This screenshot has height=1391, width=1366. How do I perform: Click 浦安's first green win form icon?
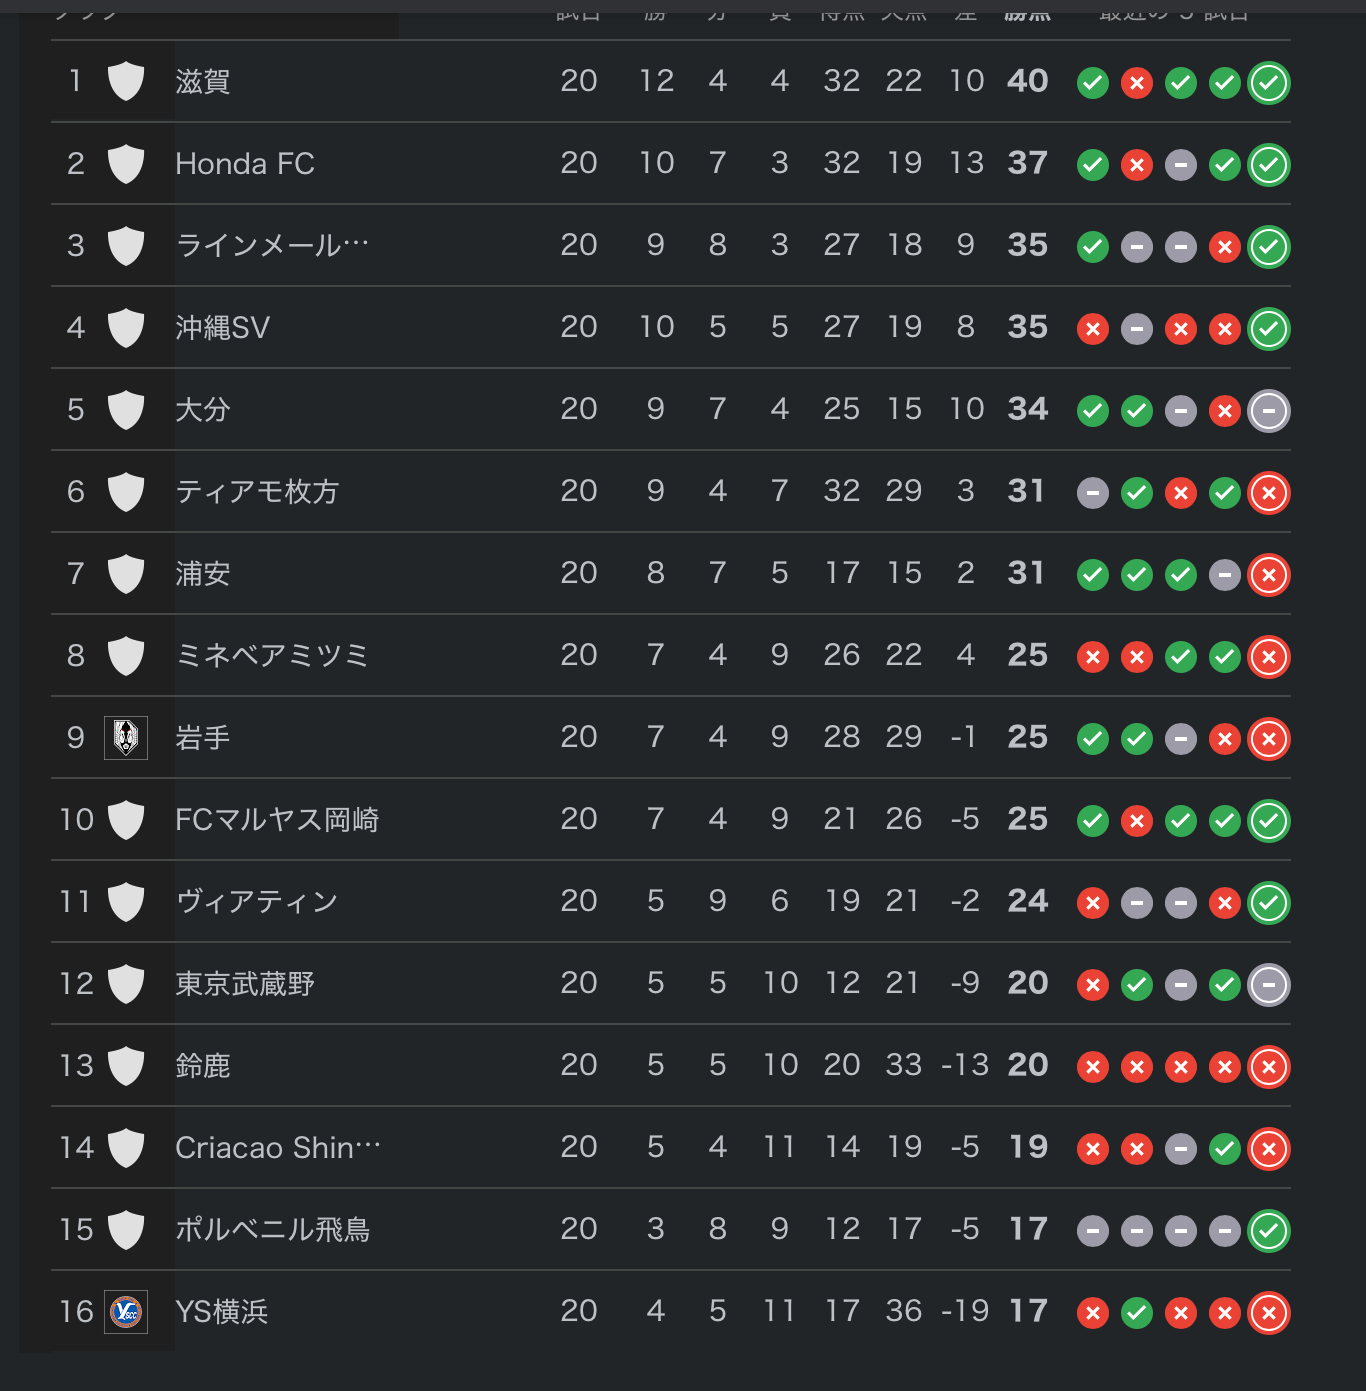(x=1093, y=575)
